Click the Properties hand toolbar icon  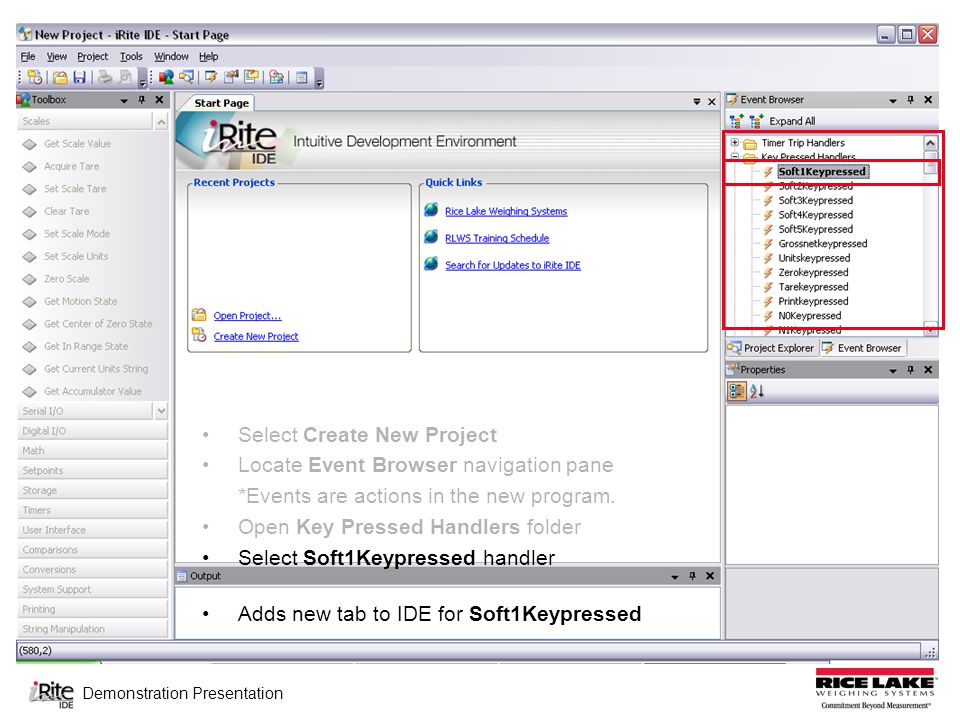231,77
